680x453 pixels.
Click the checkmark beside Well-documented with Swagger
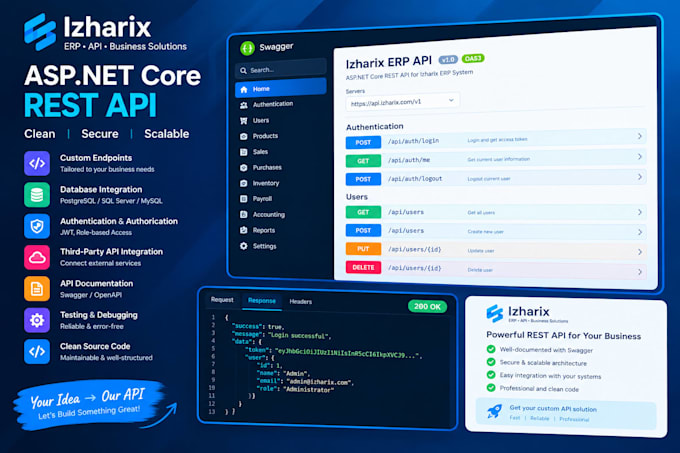coord(491,349)
